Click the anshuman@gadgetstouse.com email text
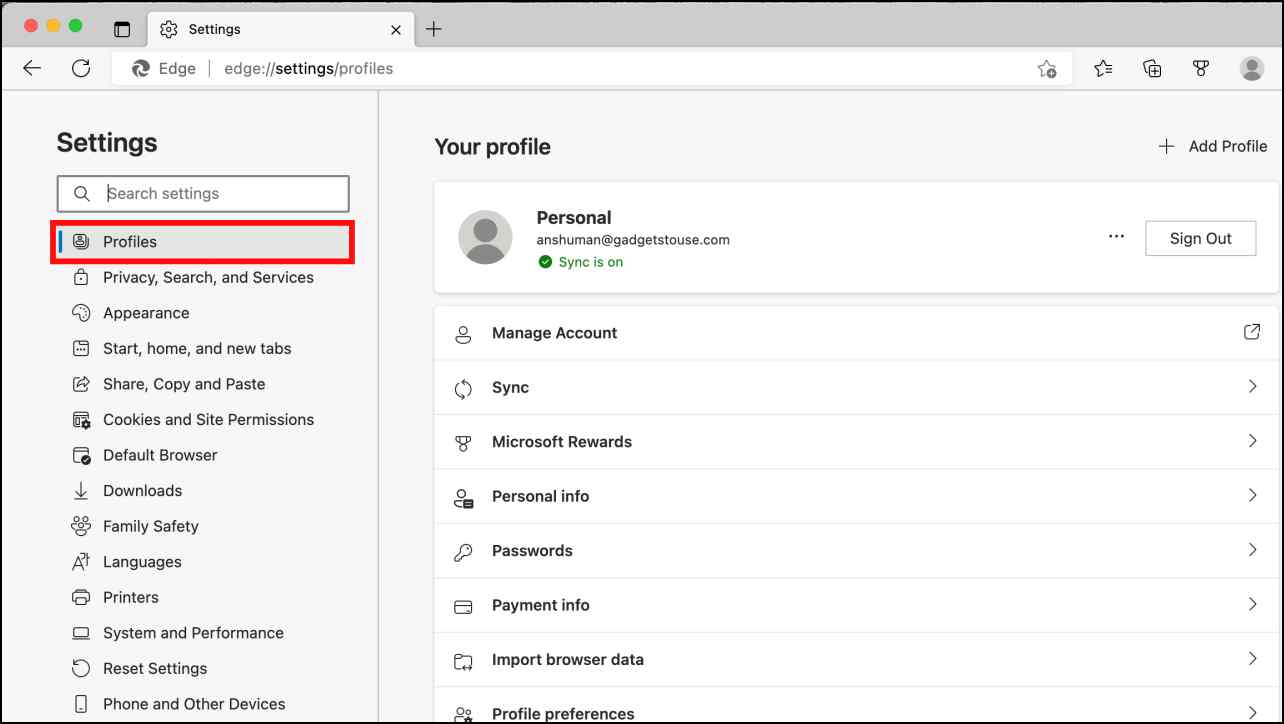The height and width of the screenshot is (724, 1284). tap(633, 240)
